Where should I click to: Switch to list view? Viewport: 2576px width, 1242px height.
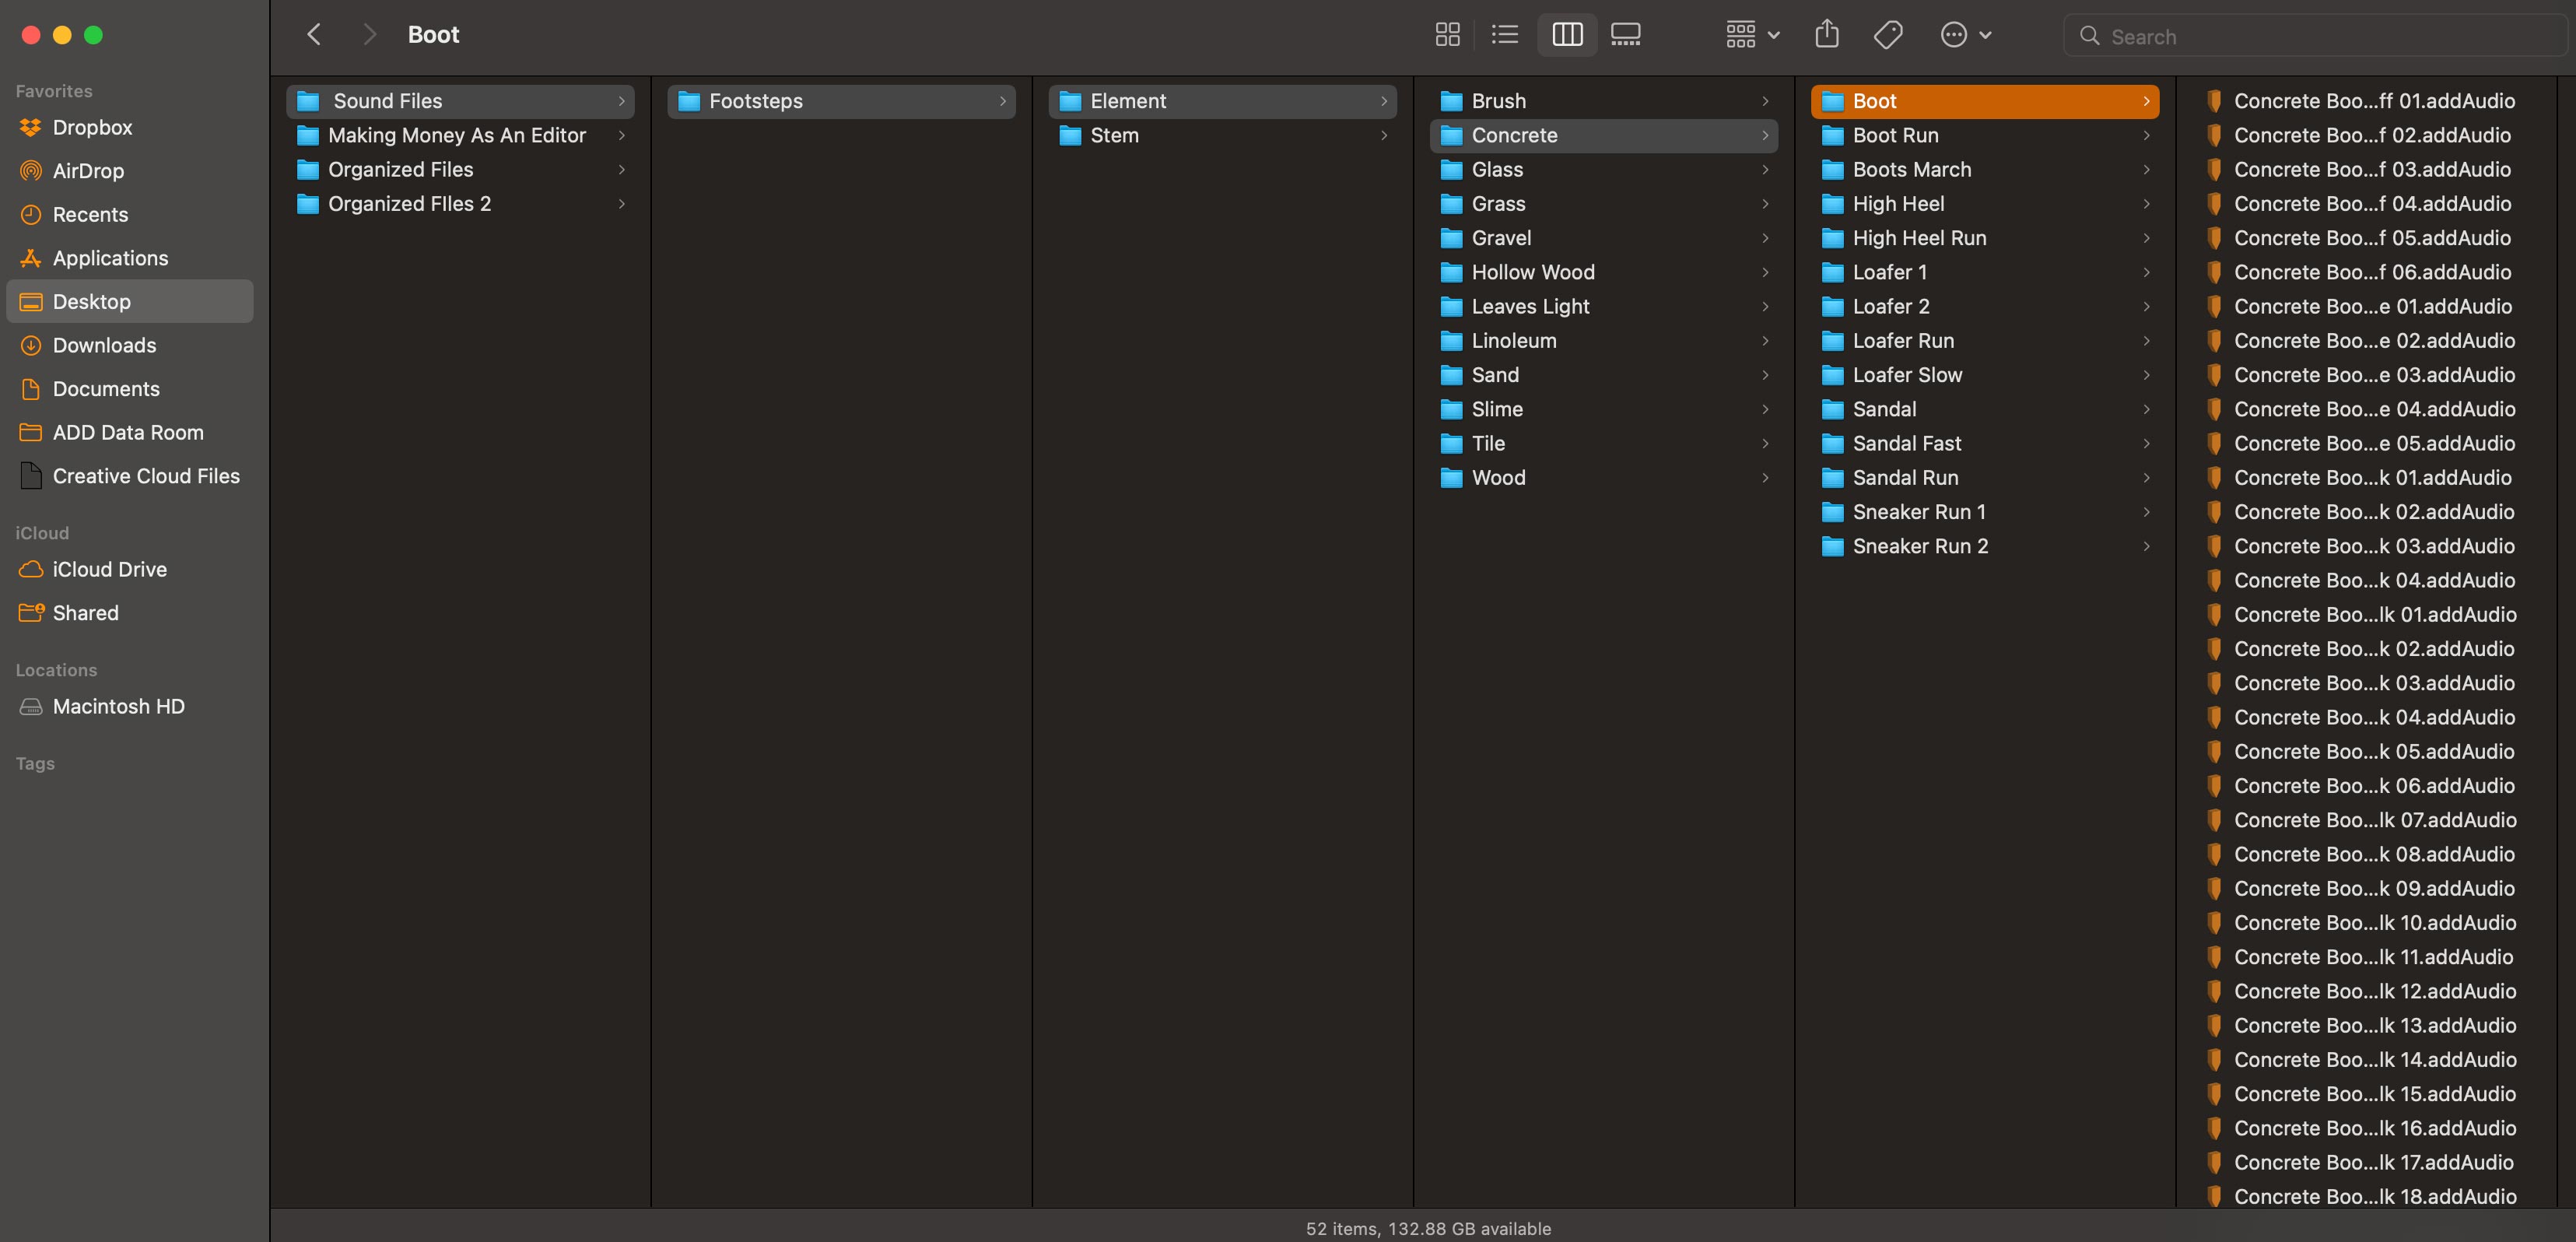click(x=1504, y=35)
